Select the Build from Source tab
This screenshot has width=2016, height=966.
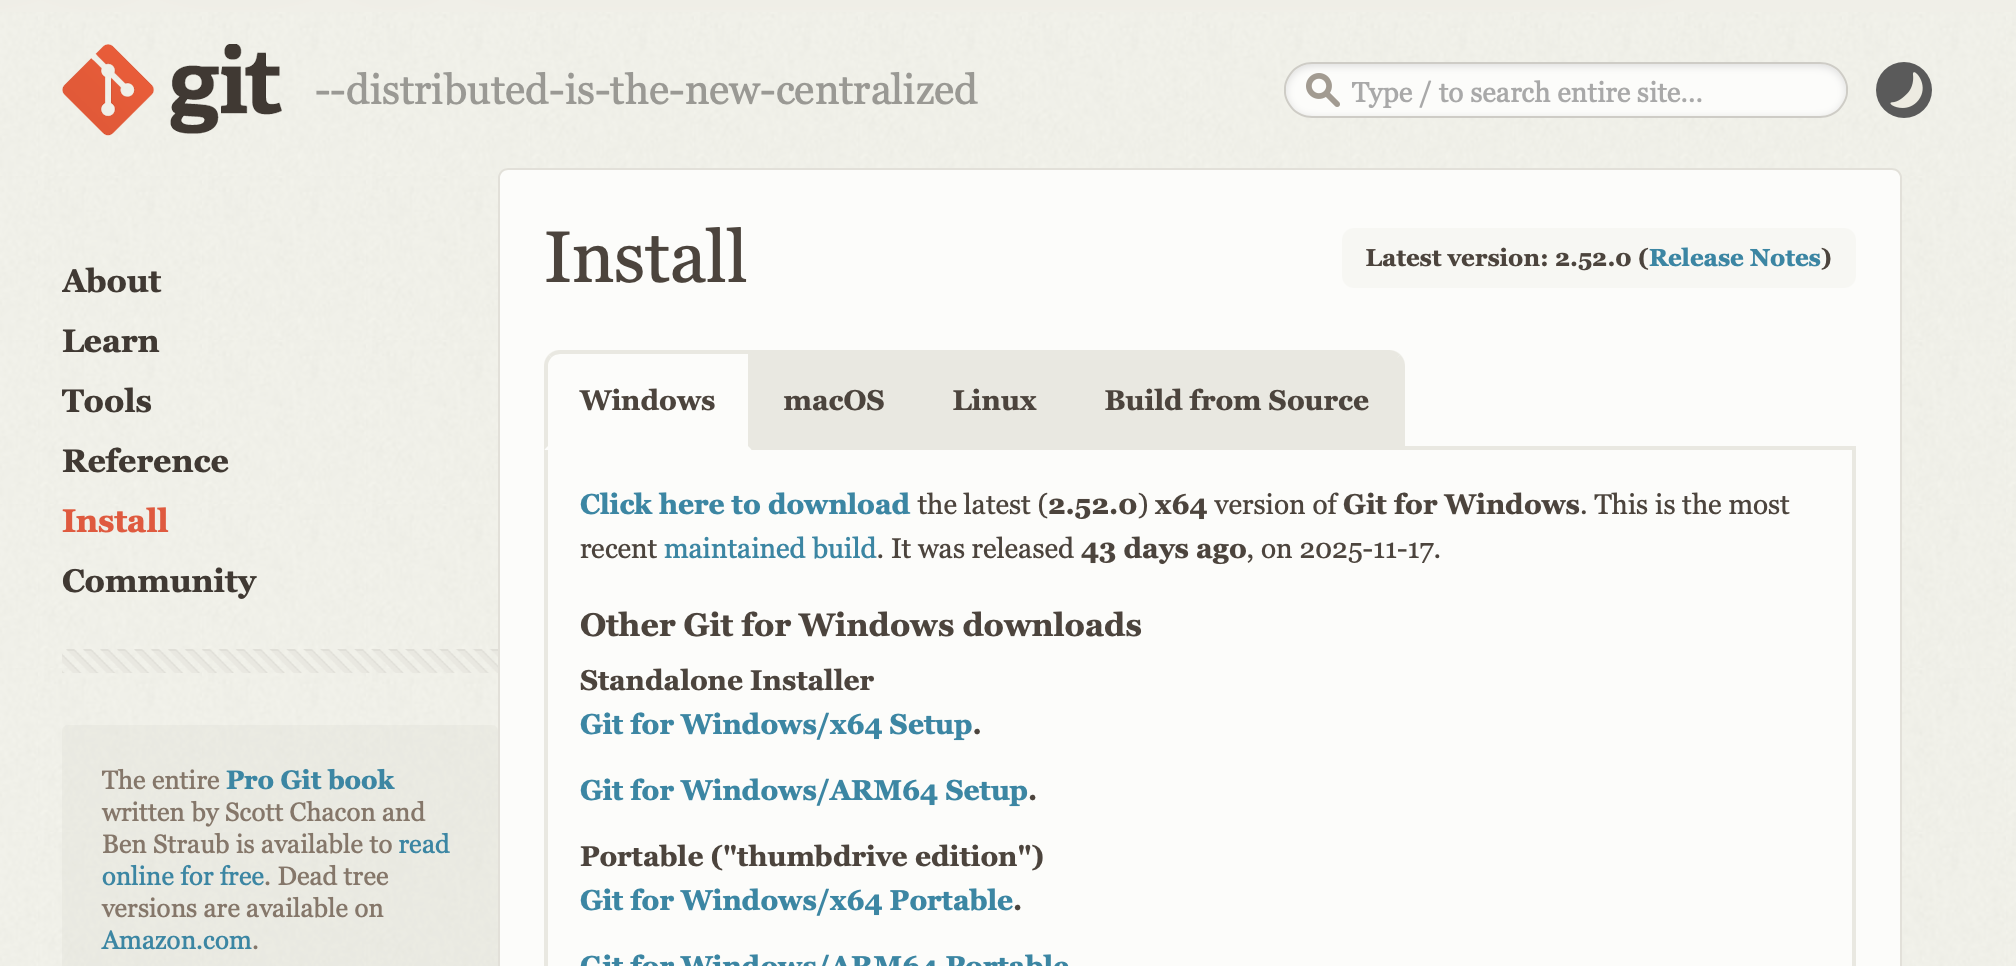(x=1236, y=400)
